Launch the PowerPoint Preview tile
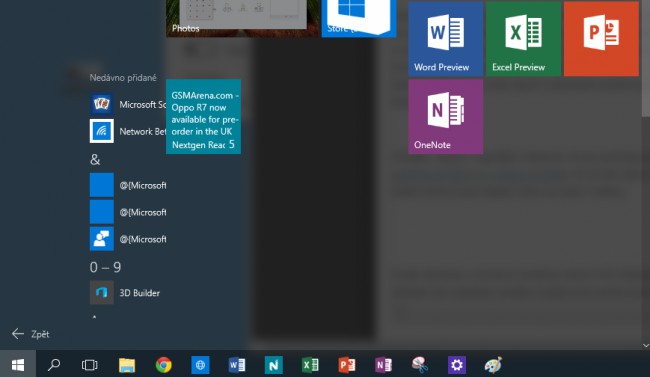This screenshot has height=377, width=650. coord(601,39)
